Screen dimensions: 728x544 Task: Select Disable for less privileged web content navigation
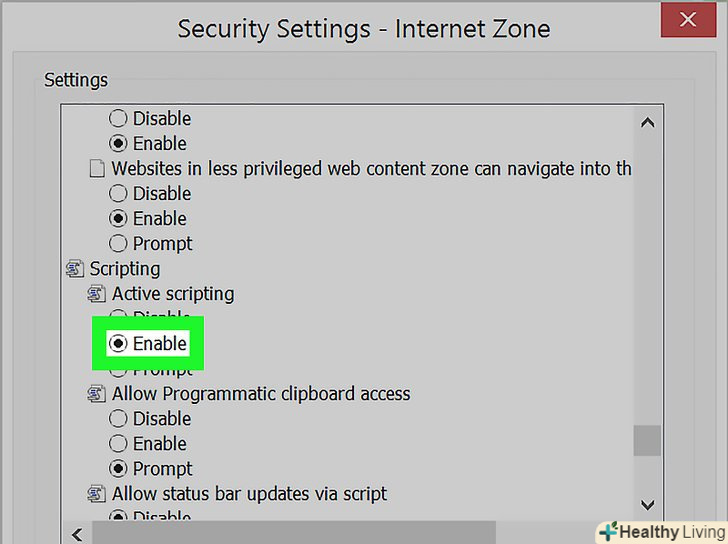click(x=118, y=194)
